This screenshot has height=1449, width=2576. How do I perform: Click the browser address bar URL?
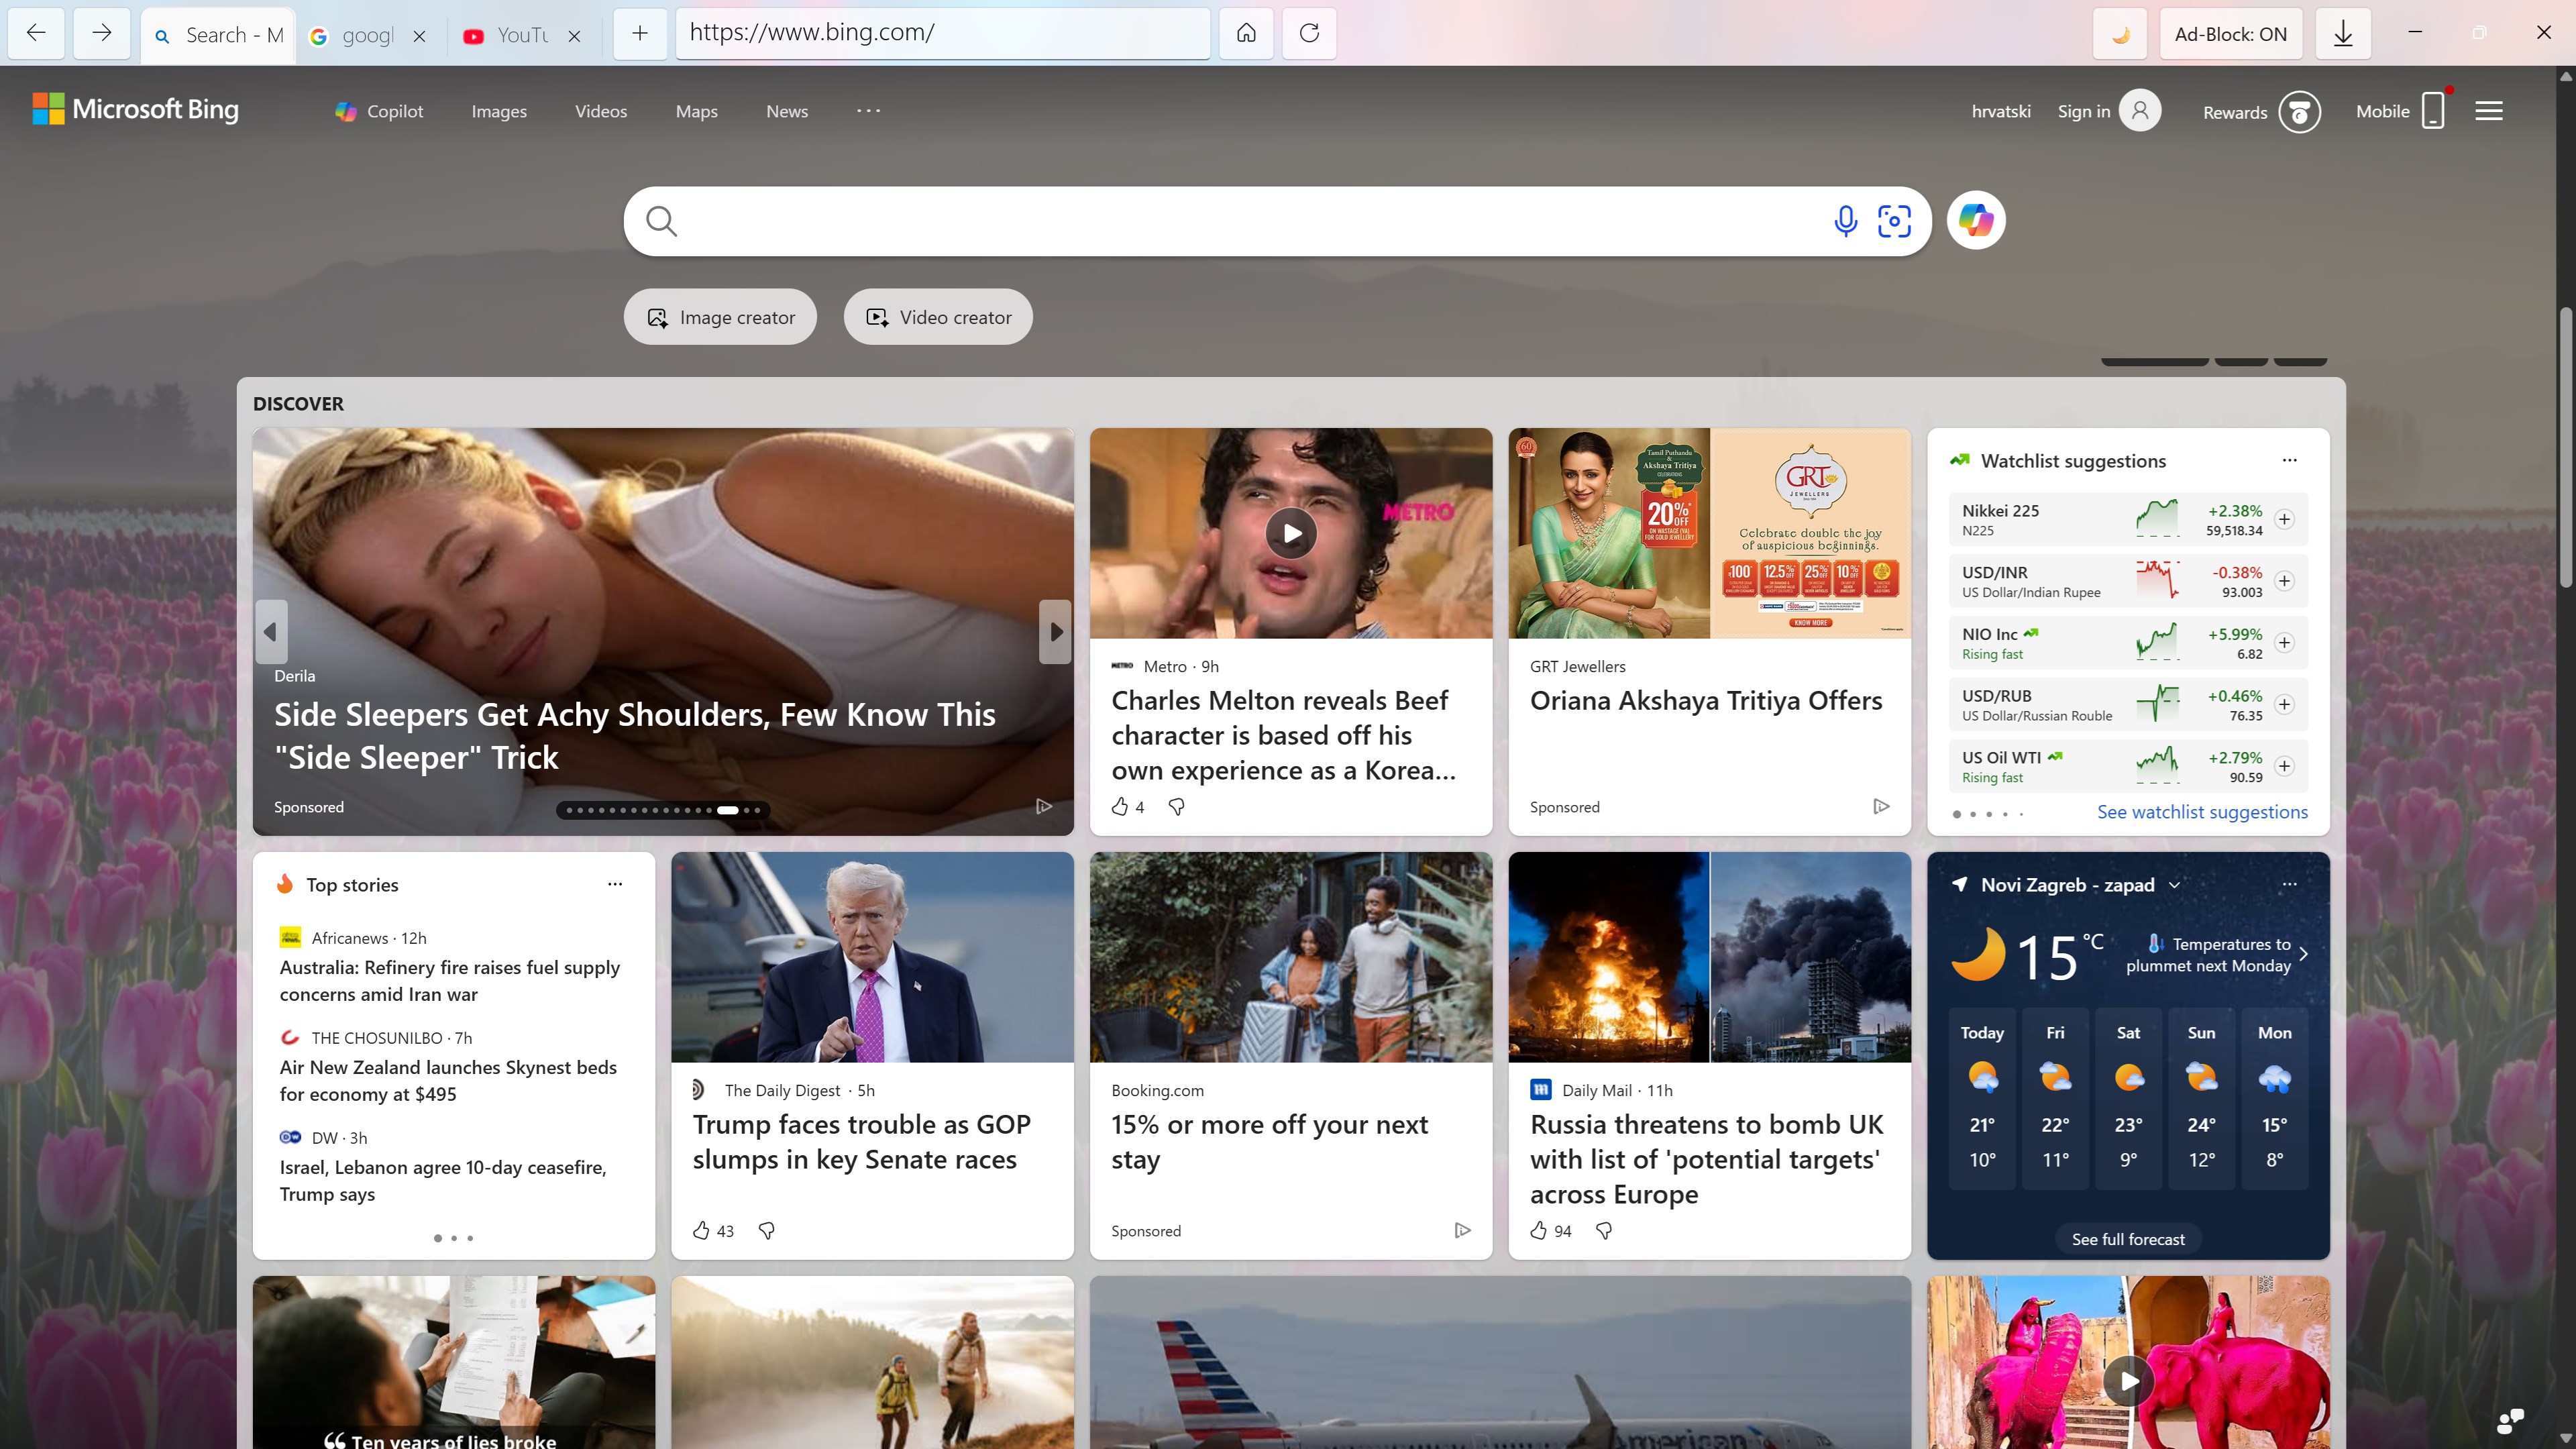(x=943, y=33)
